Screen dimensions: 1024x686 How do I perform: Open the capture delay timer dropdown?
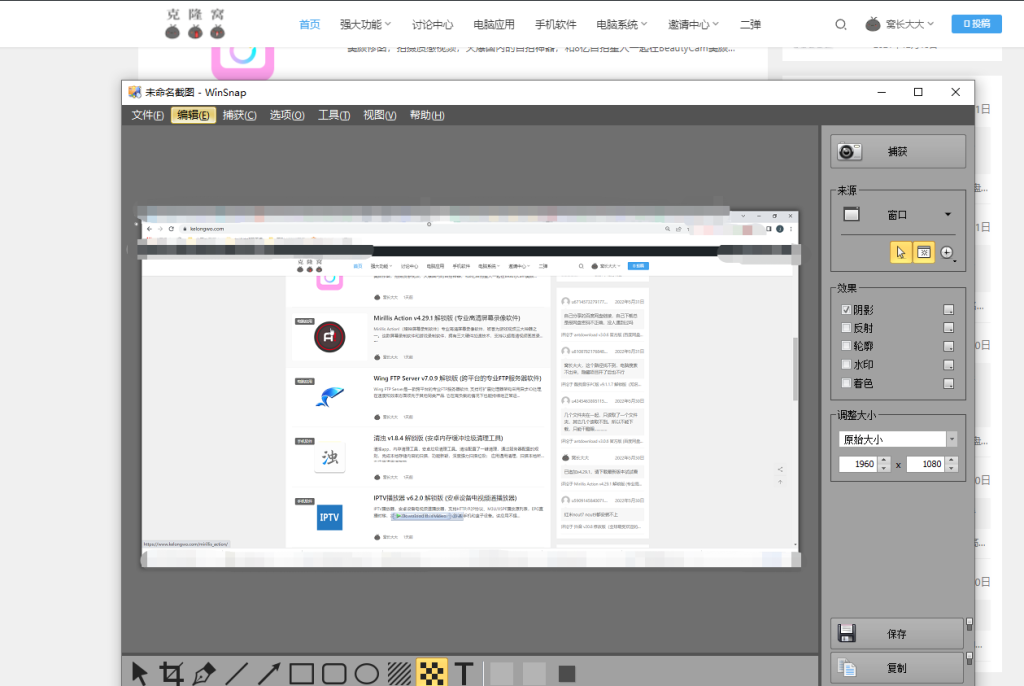[x=948, y=252]
